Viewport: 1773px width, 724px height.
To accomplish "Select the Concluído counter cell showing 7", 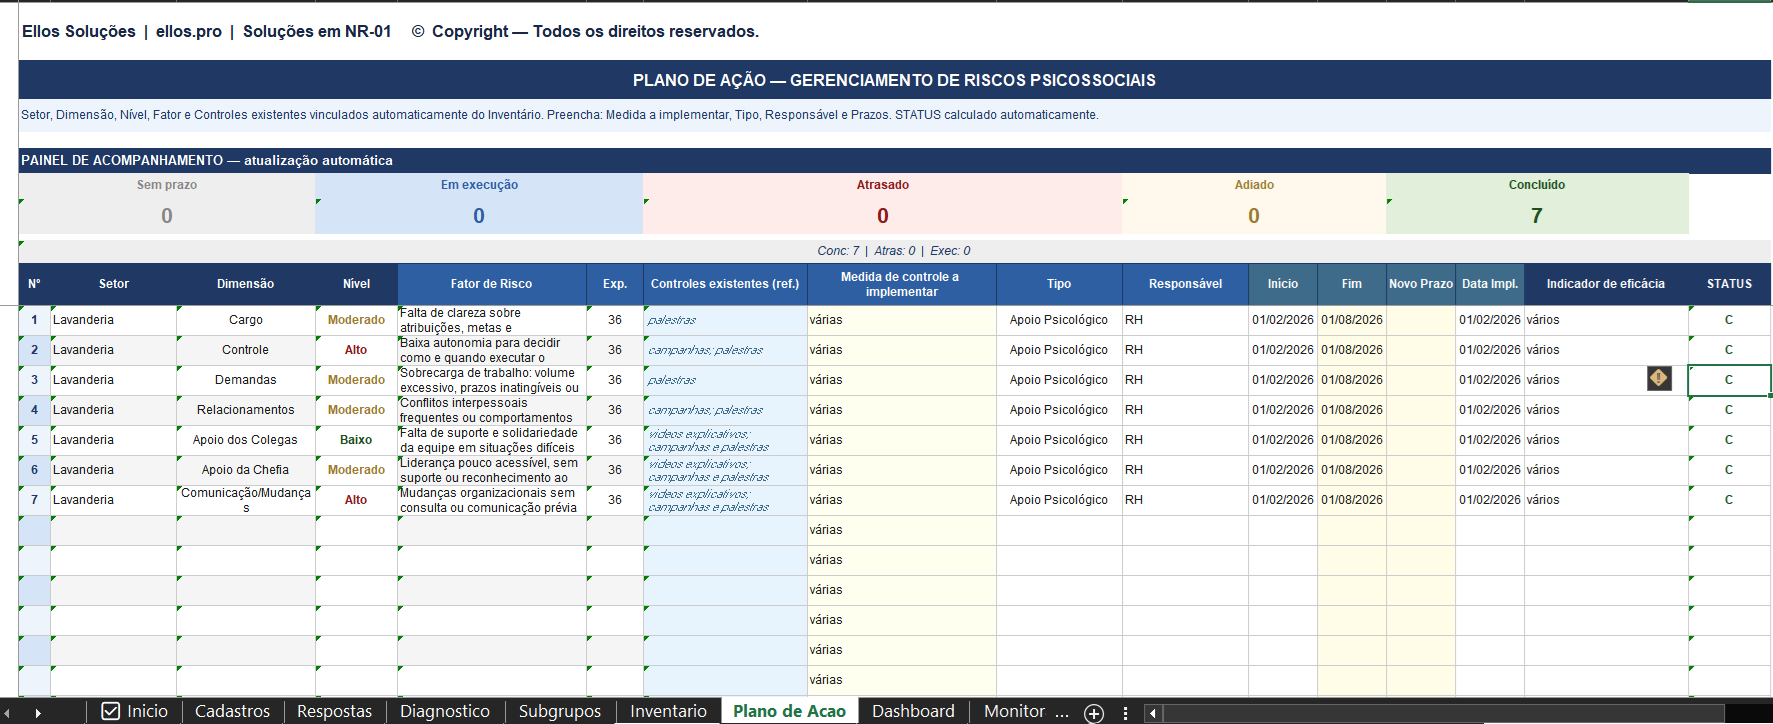I will pyautogui.click(x=1536, y=215).
